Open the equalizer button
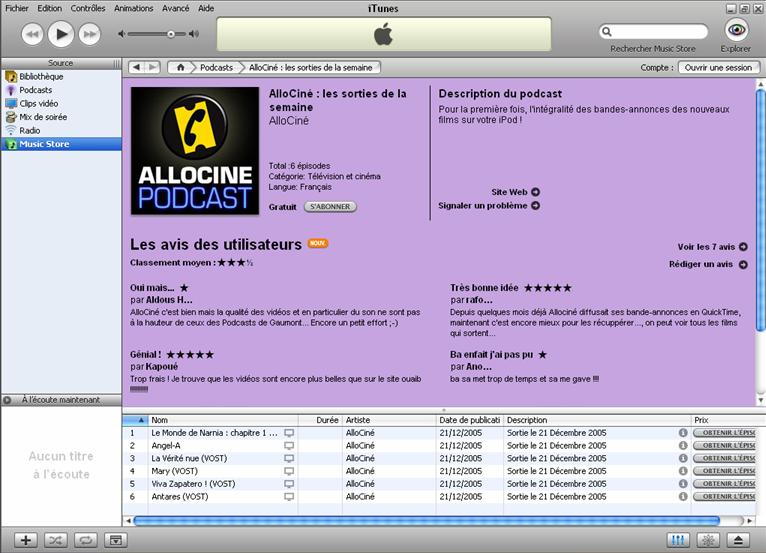The height and width of the screenshot is (553, 766). click(678, 540)
